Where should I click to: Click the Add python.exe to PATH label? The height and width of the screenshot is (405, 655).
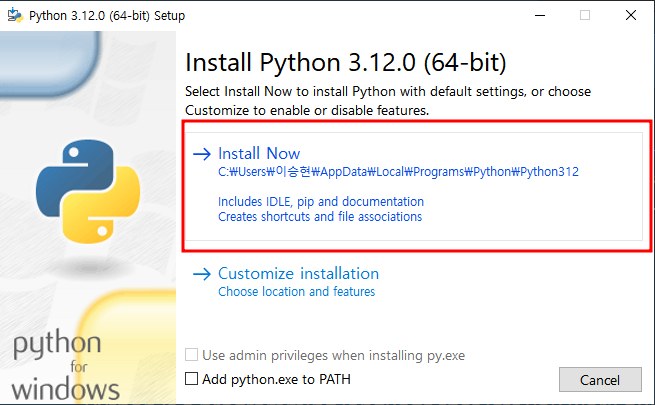277,379
